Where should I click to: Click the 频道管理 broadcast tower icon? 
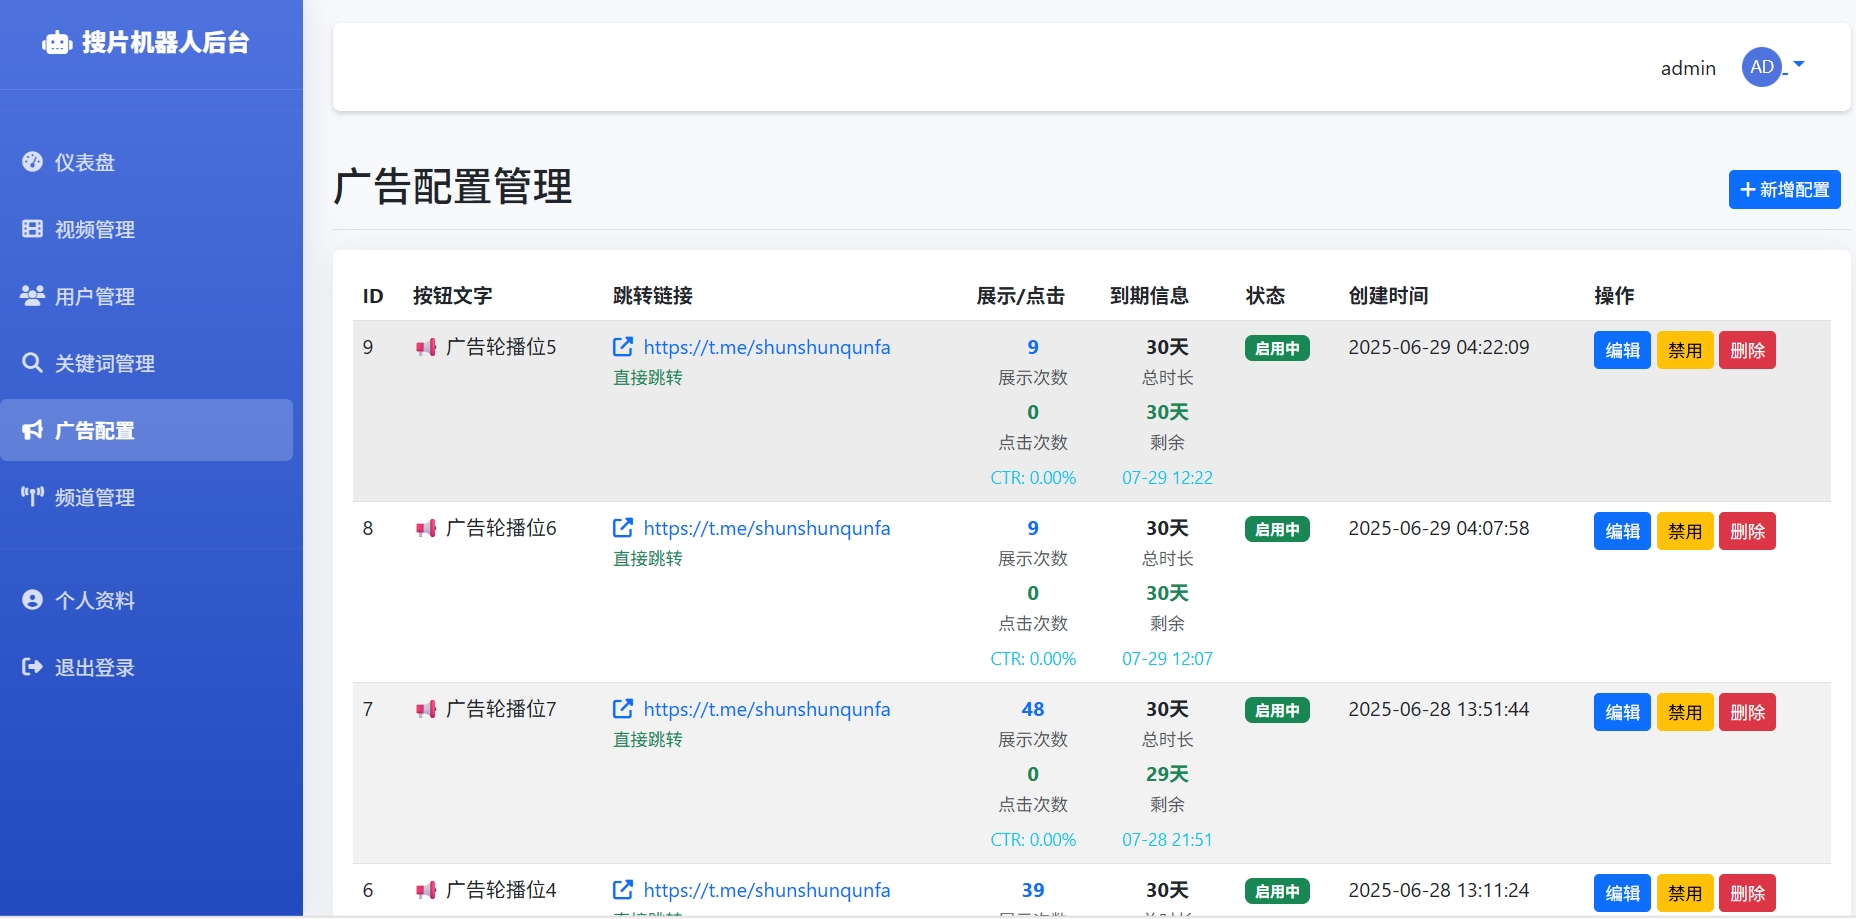point(32,497)
